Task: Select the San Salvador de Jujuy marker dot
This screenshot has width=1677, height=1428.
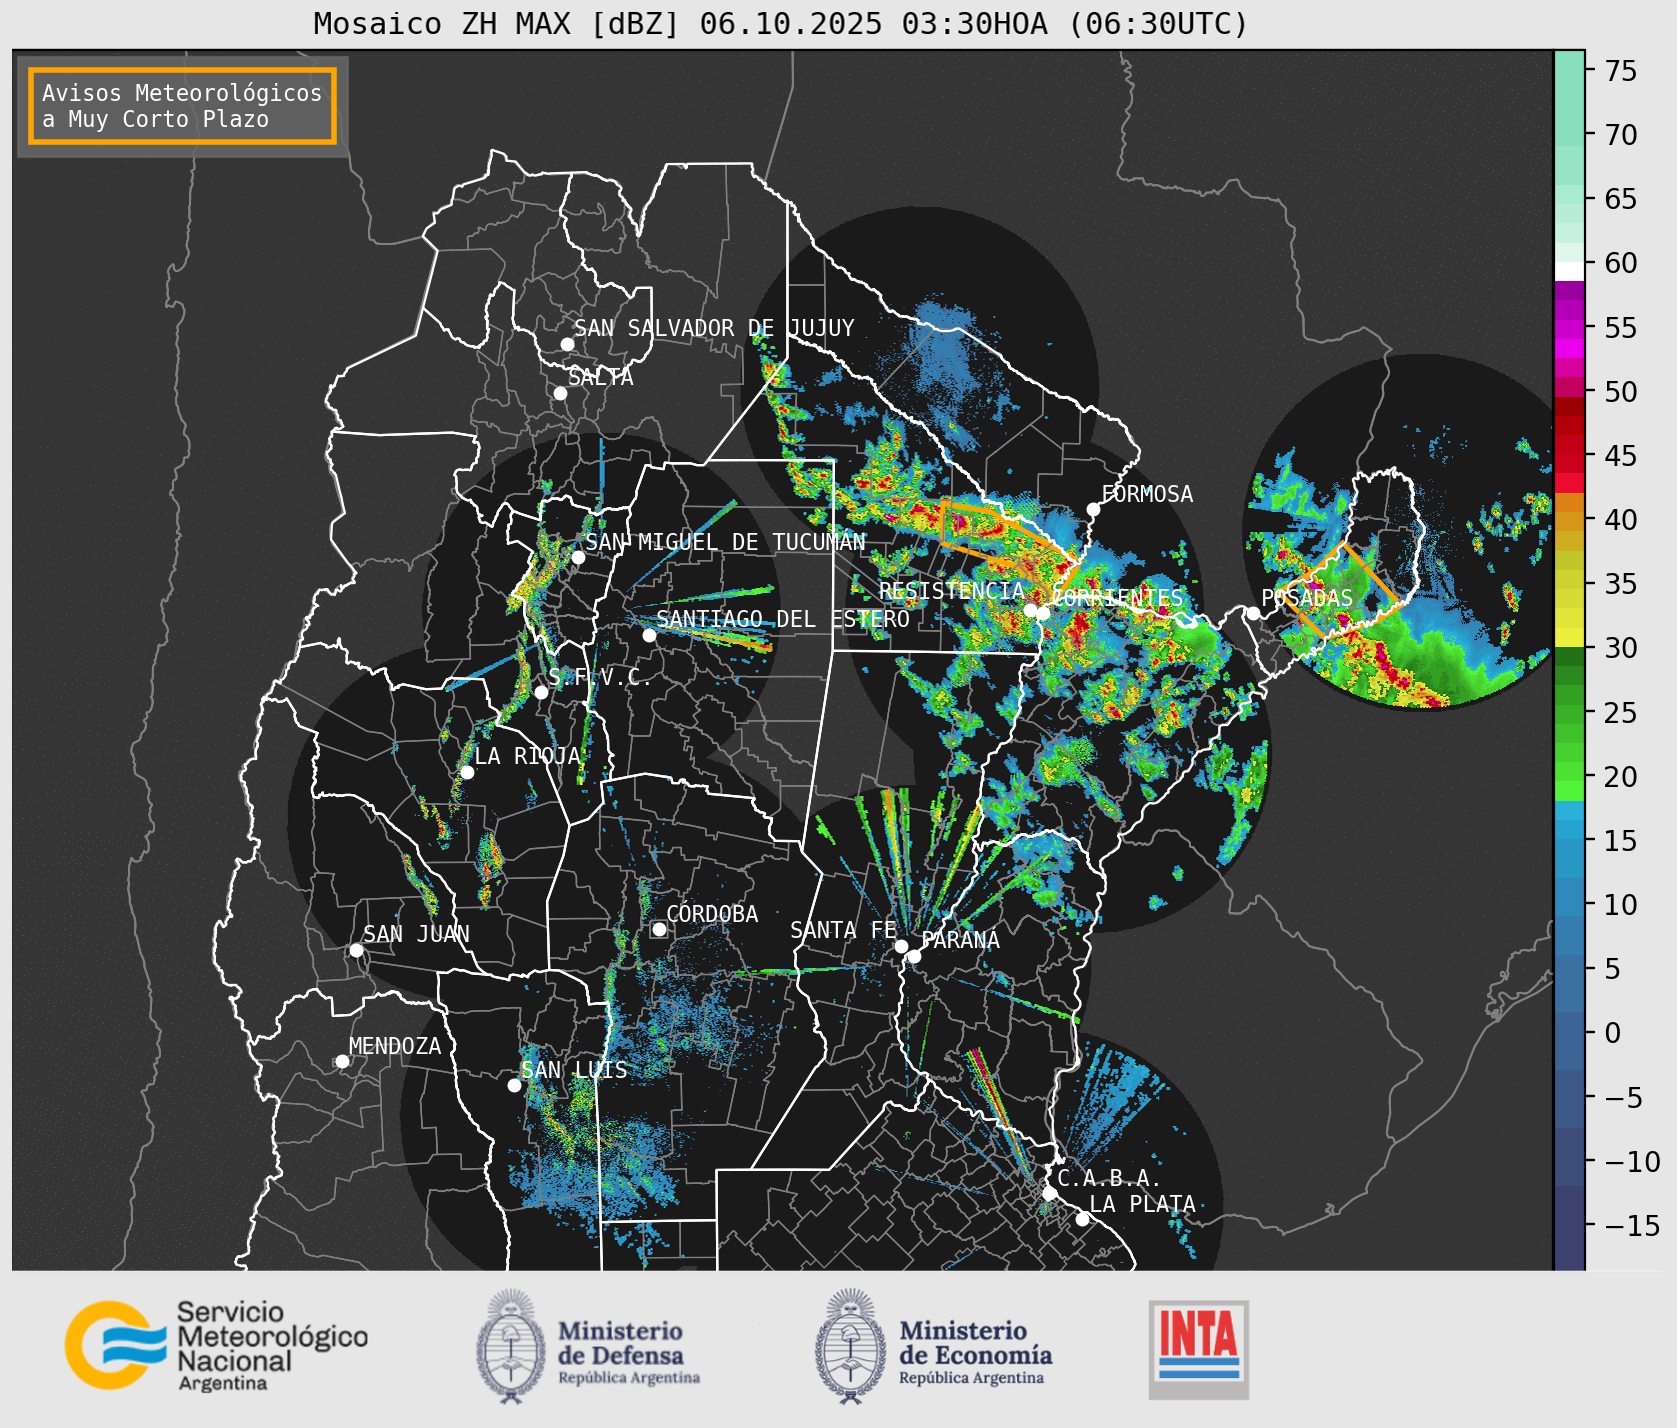Action: pyautogui.click(x=567, y=344)
